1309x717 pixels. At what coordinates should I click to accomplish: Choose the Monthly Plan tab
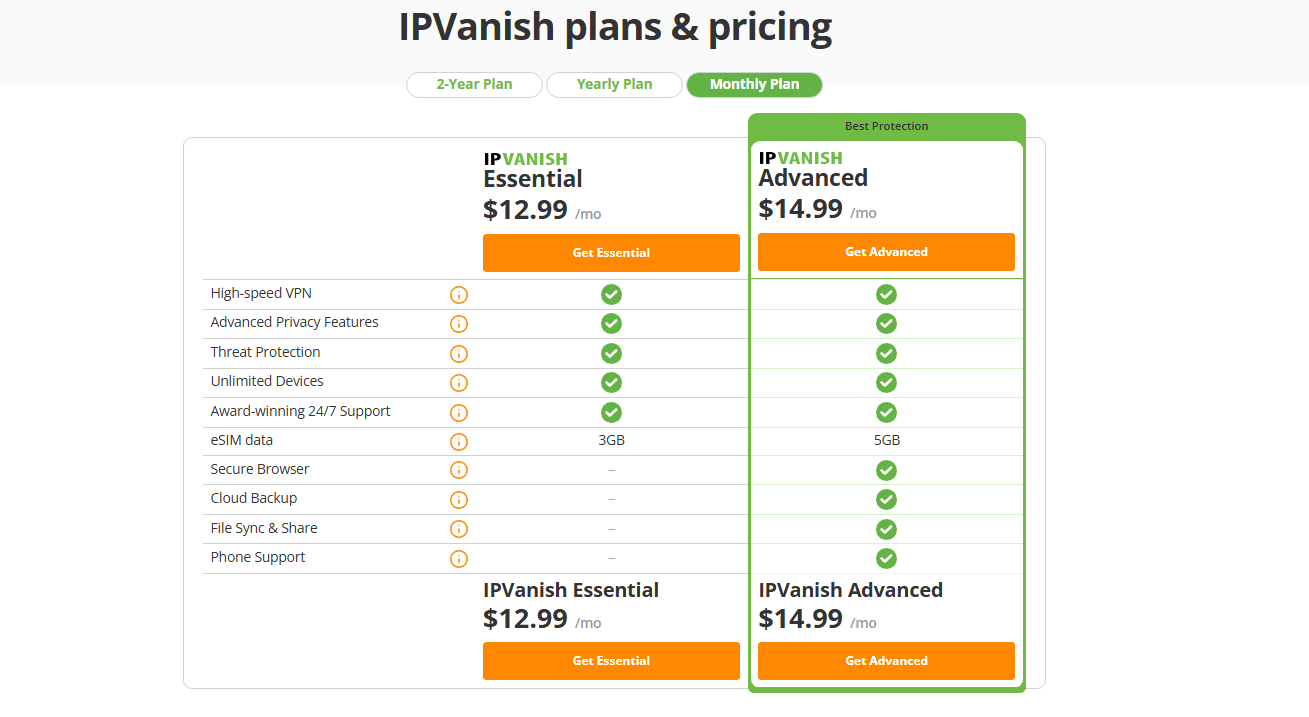click(754, 85)
